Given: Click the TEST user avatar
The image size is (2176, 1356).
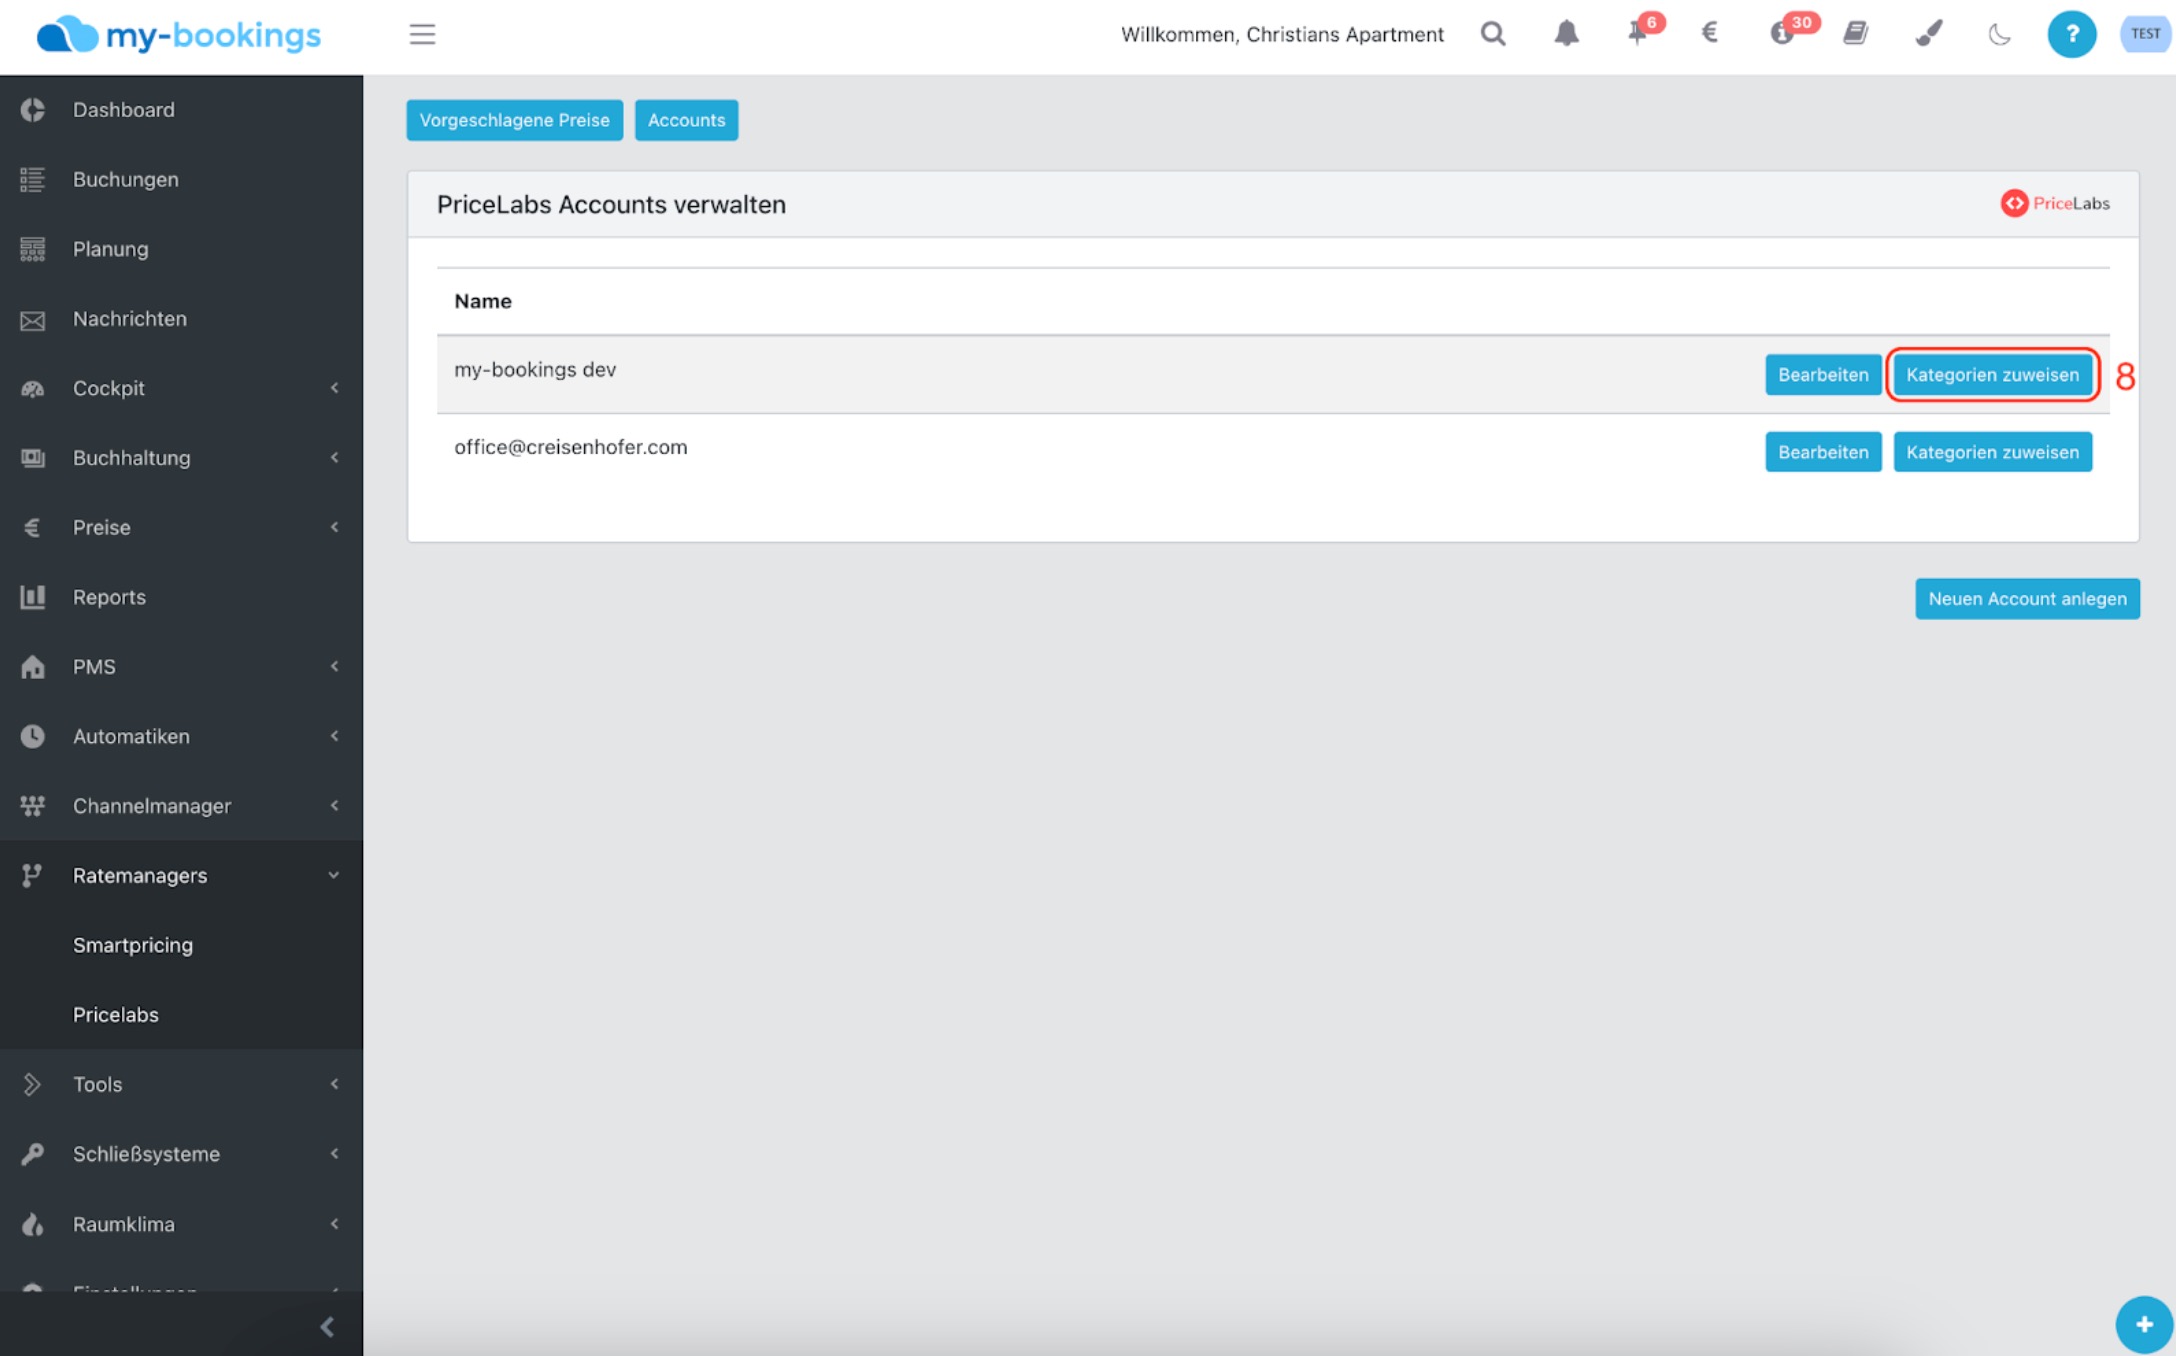Looking at the screenshot, I should pos(2145,34).
